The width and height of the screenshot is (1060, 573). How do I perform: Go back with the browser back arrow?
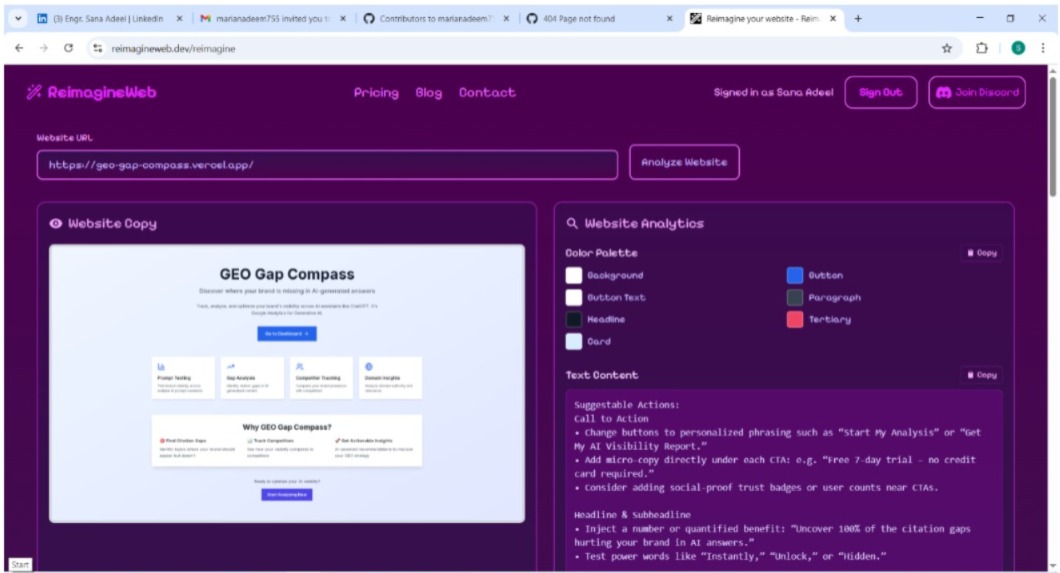pos(19,48)
